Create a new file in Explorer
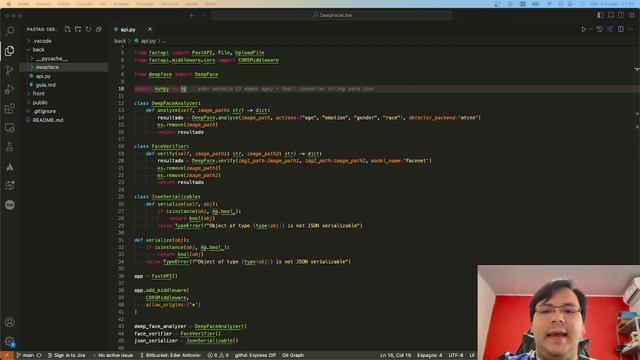Image resolution: width=640 pixels, height=360 pixels. [67, 29]
